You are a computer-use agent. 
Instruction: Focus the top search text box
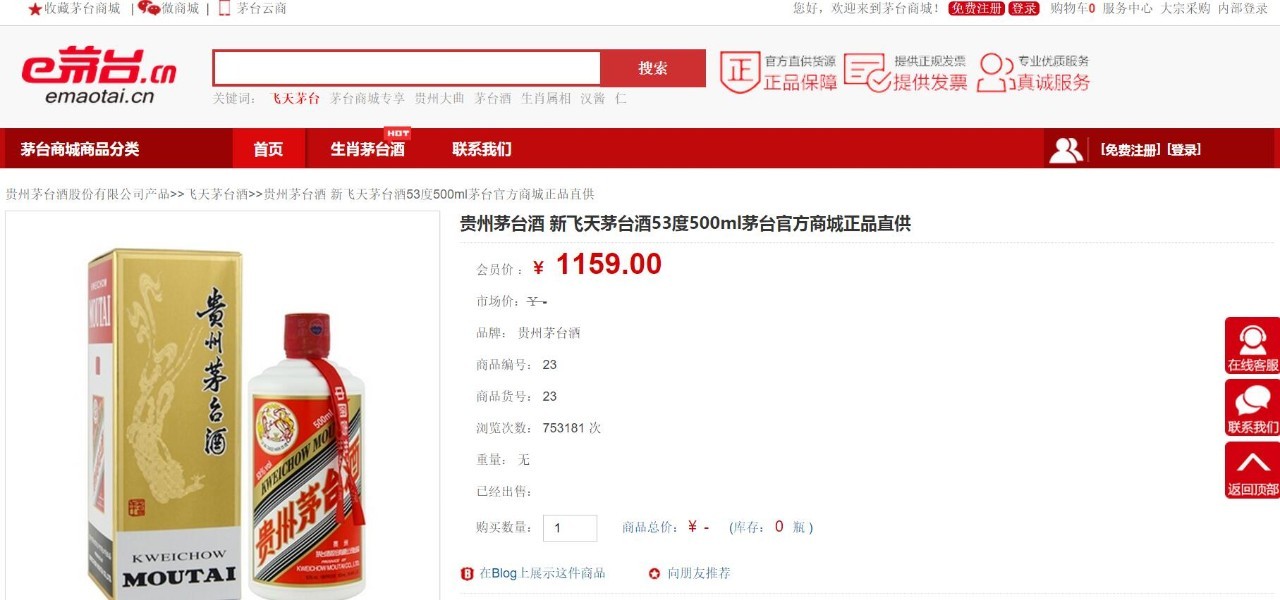[407, 68]
